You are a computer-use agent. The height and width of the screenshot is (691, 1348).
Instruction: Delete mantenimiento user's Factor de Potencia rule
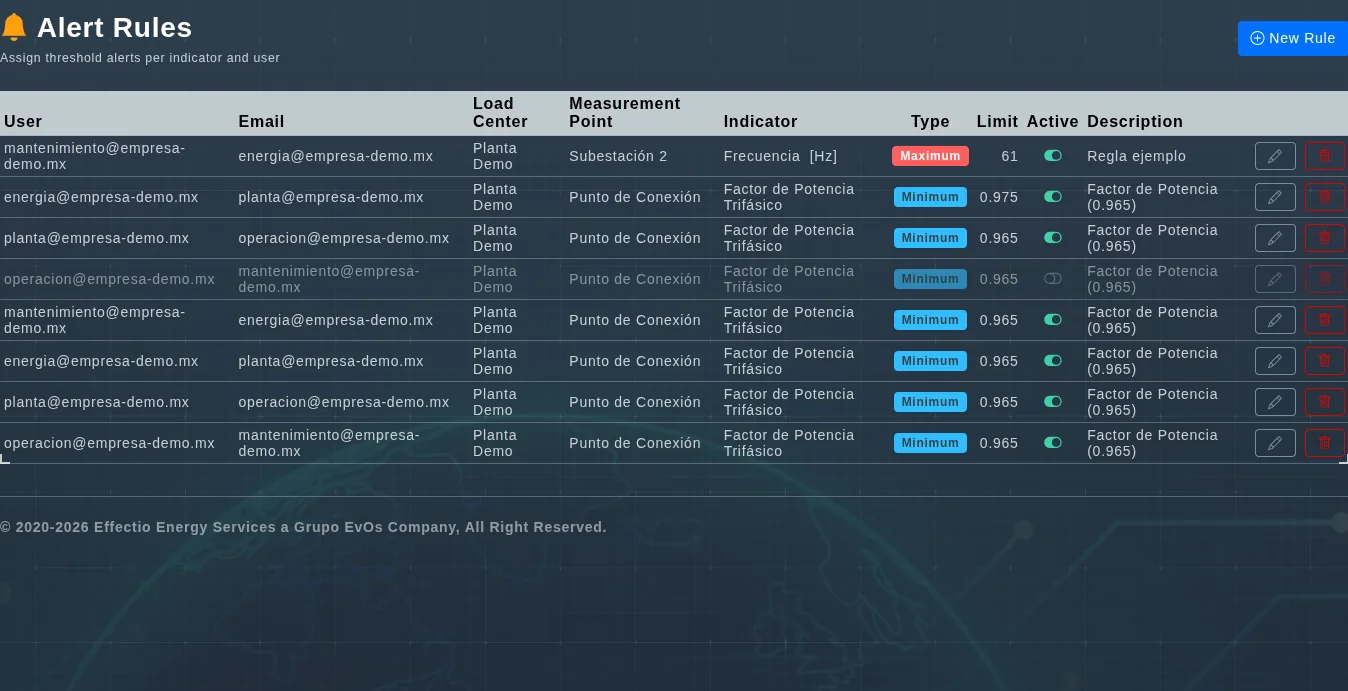pos(1325,320)
